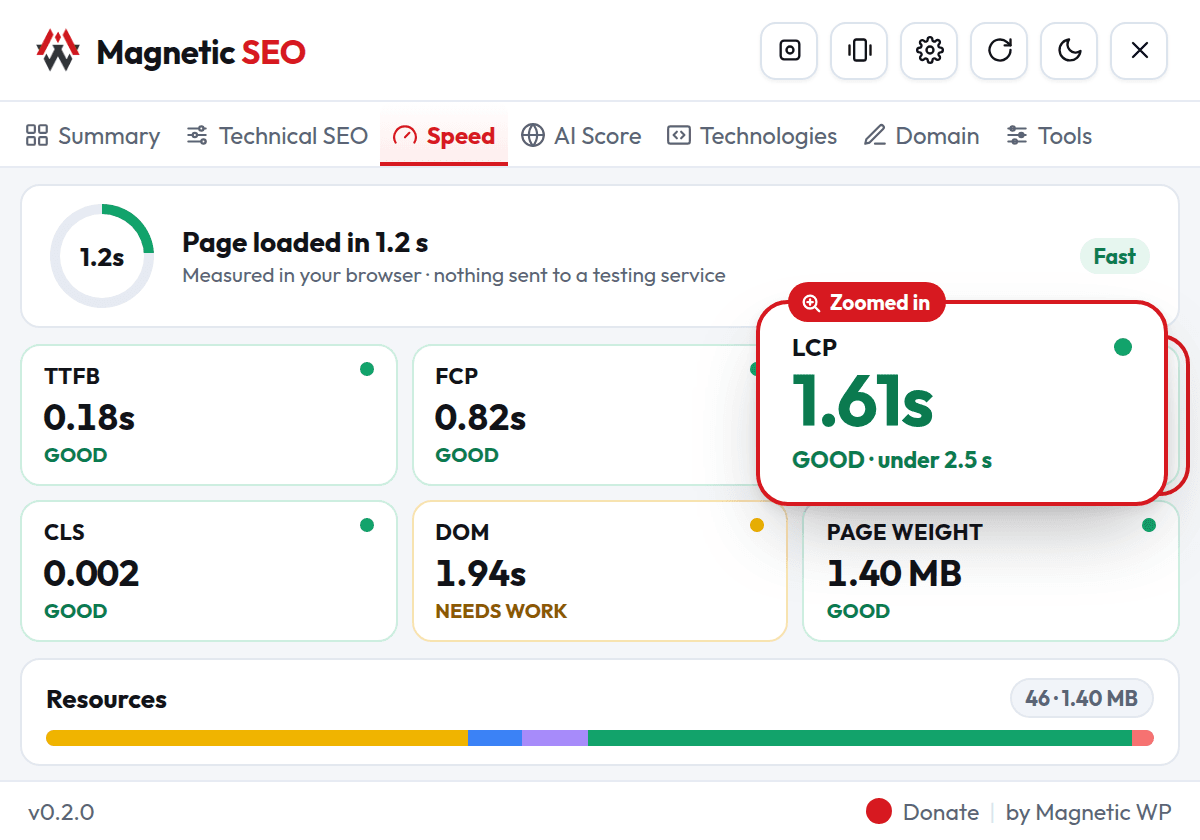Click the red Donate circle icon

tap(879, 812)
